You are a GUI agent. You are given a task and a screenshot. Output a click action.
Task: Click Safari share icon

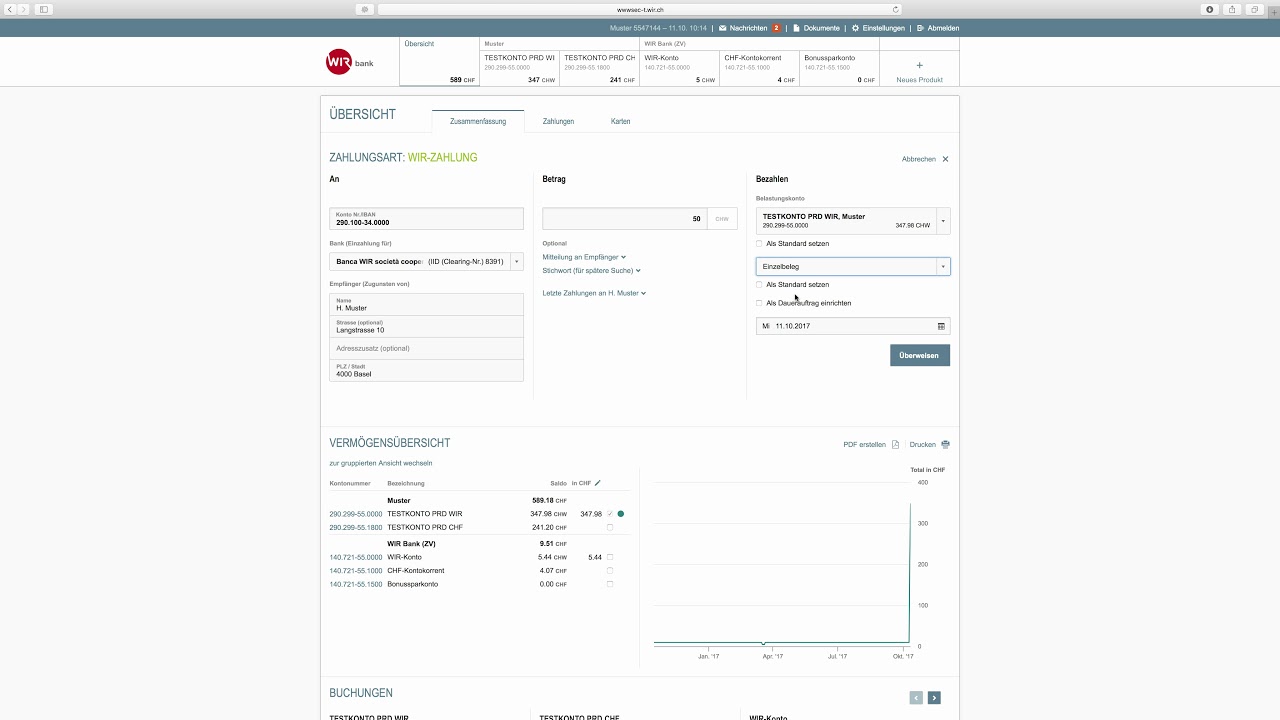click(1232, 9)
